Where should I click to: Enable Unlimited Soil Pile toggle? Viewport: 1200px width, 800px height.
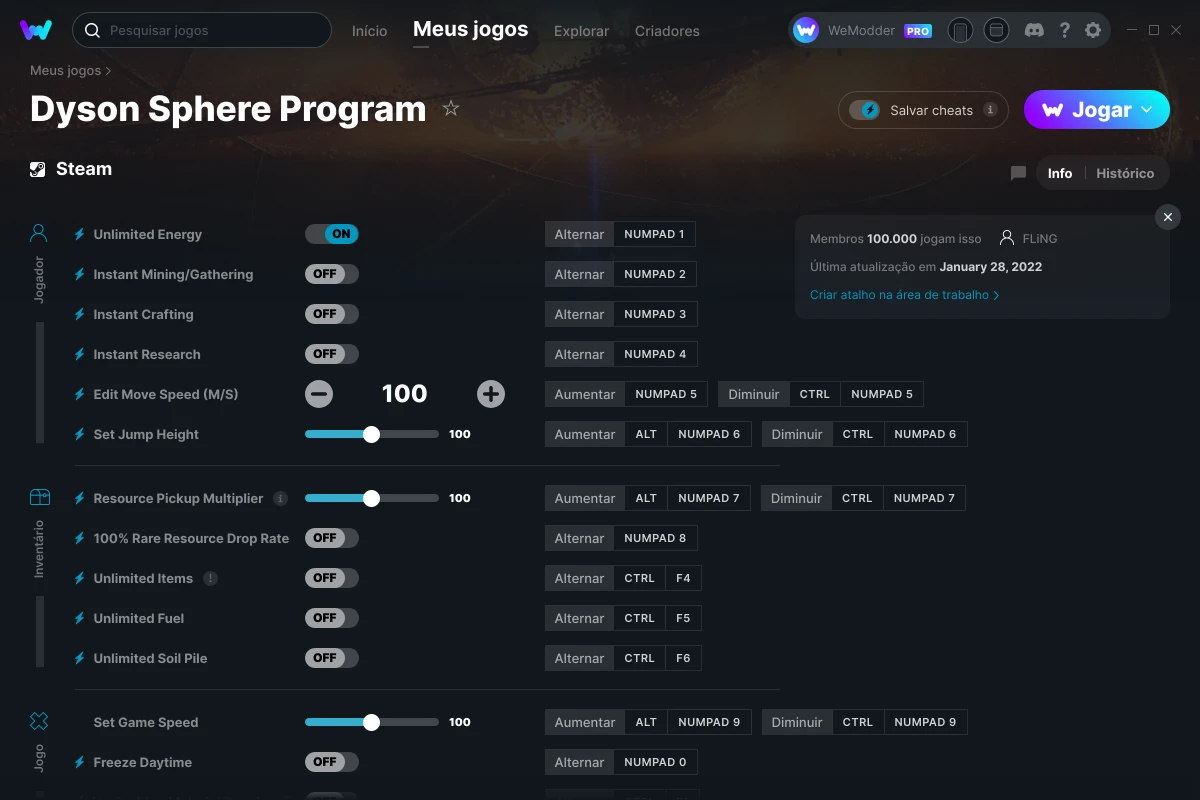coord(332,658)
